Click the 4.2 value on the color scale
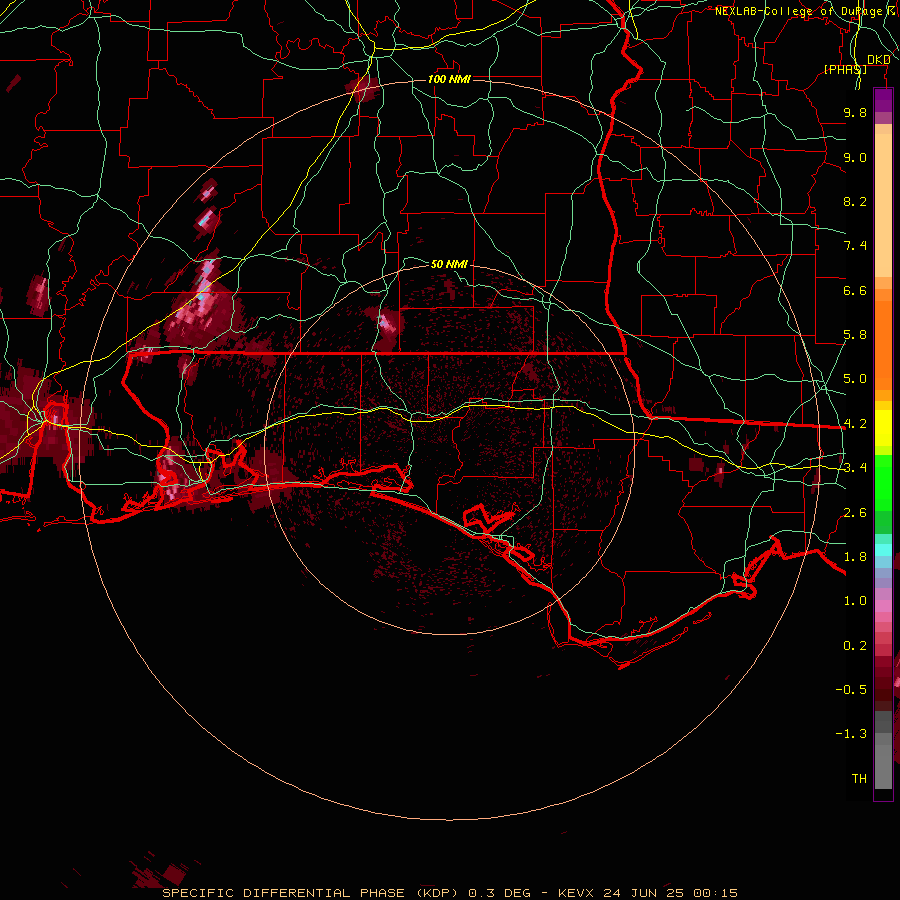 point(855,424)
